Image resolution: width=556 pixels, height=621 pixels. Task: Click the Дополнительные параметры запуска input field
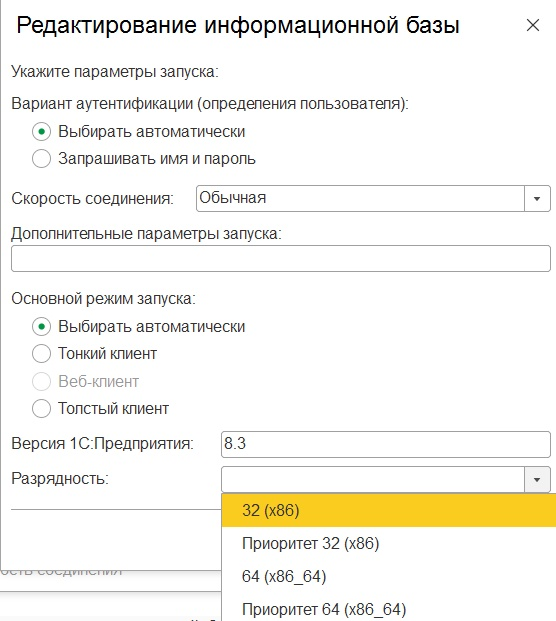tap(281, 259)
